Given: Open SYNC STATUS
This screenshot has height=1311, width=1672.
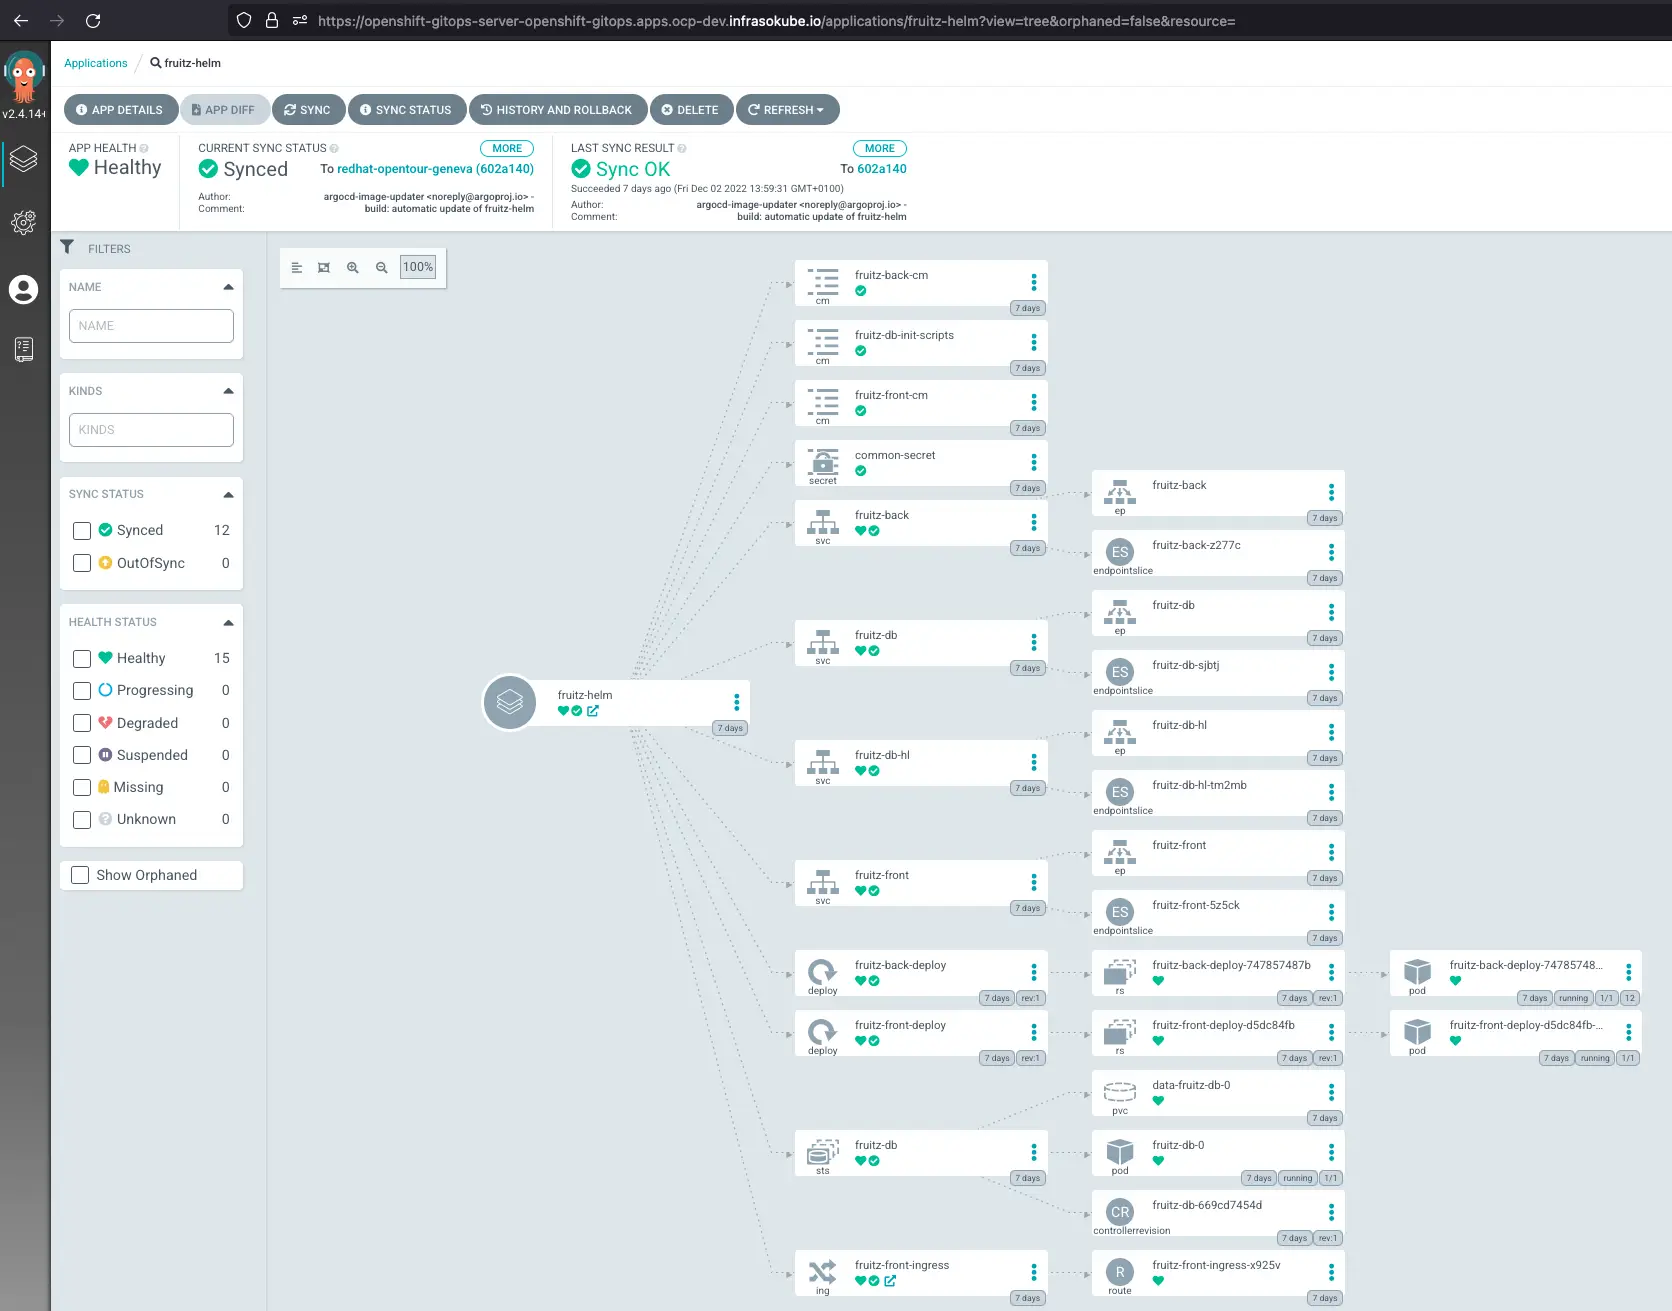Looking at the screenshot, I should (x=406, y=110).
